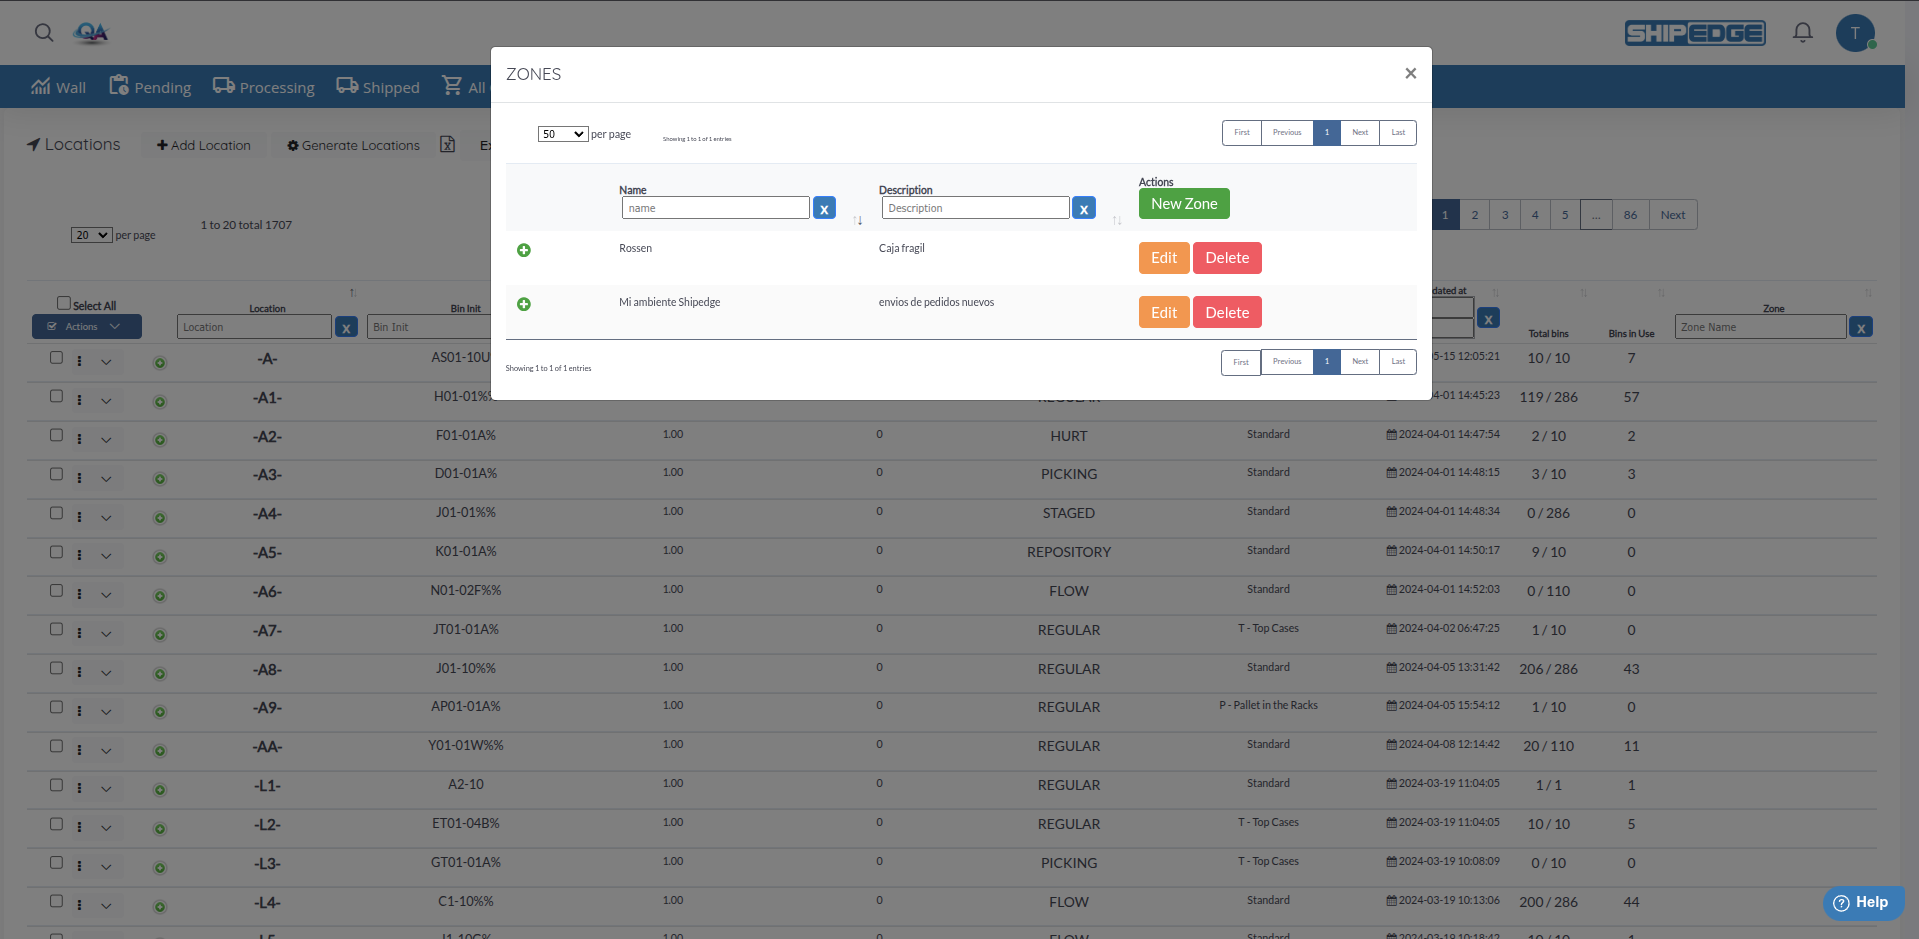Click the user avatar icon
Viewport: 1919px width, 939px height.
[1855, 33]
